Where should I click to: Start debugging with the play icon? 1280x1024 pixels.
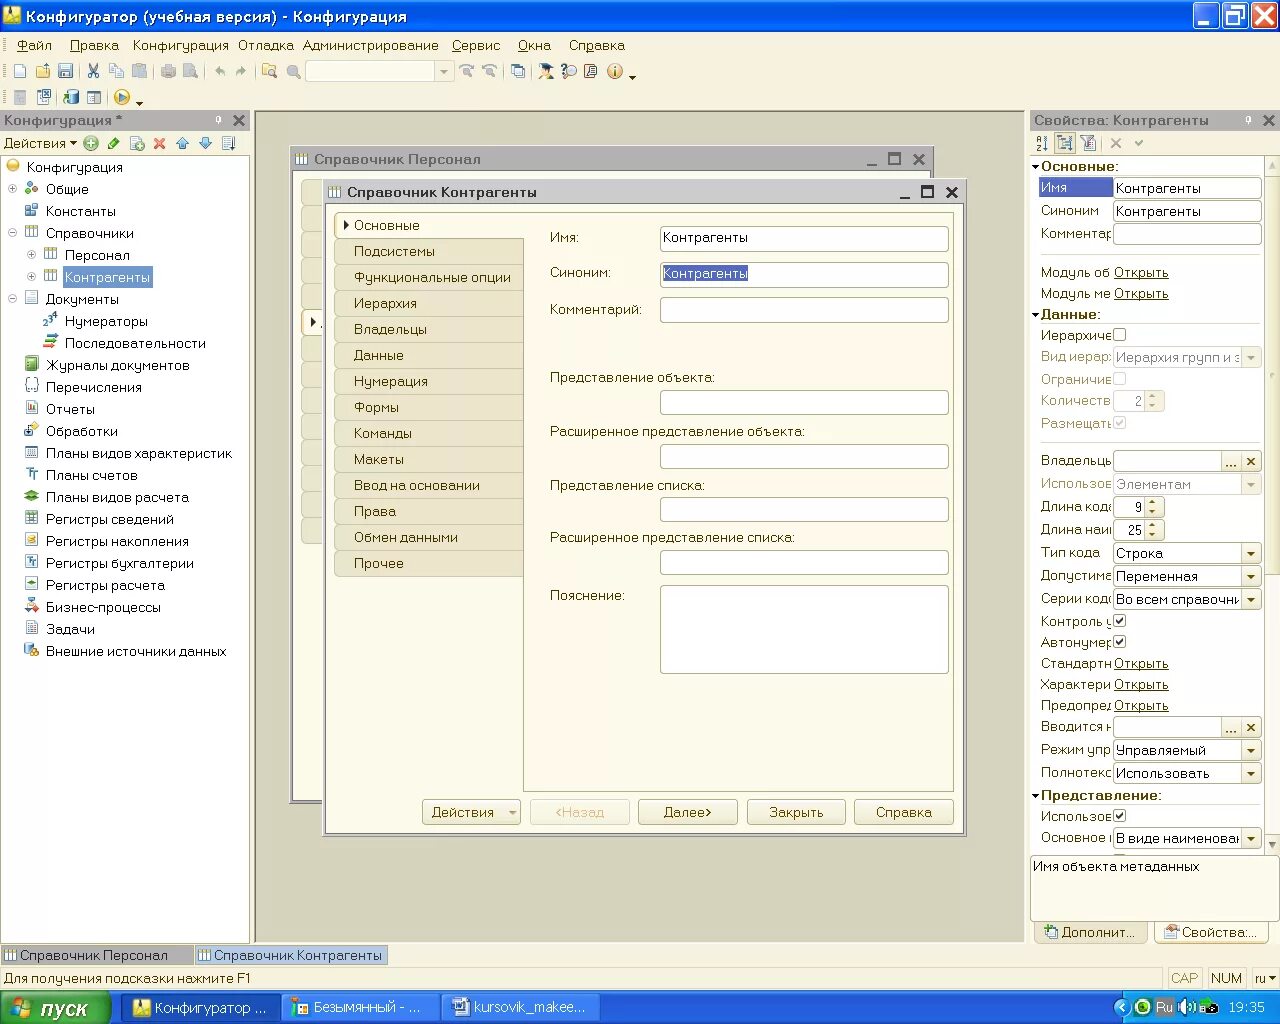pos(121,97)
